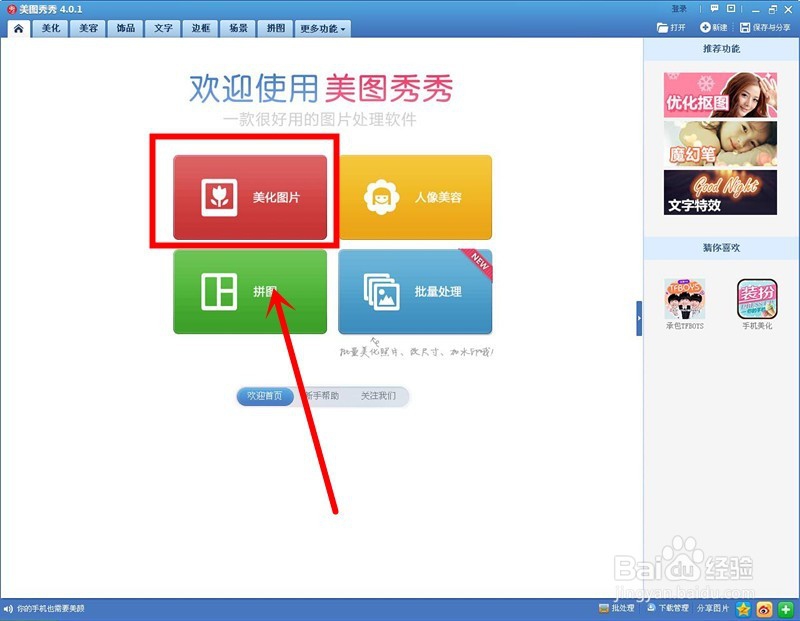Click the 登录 link in title bar
The height and width of the screenshot is (621, 800).
coord(679,9)
